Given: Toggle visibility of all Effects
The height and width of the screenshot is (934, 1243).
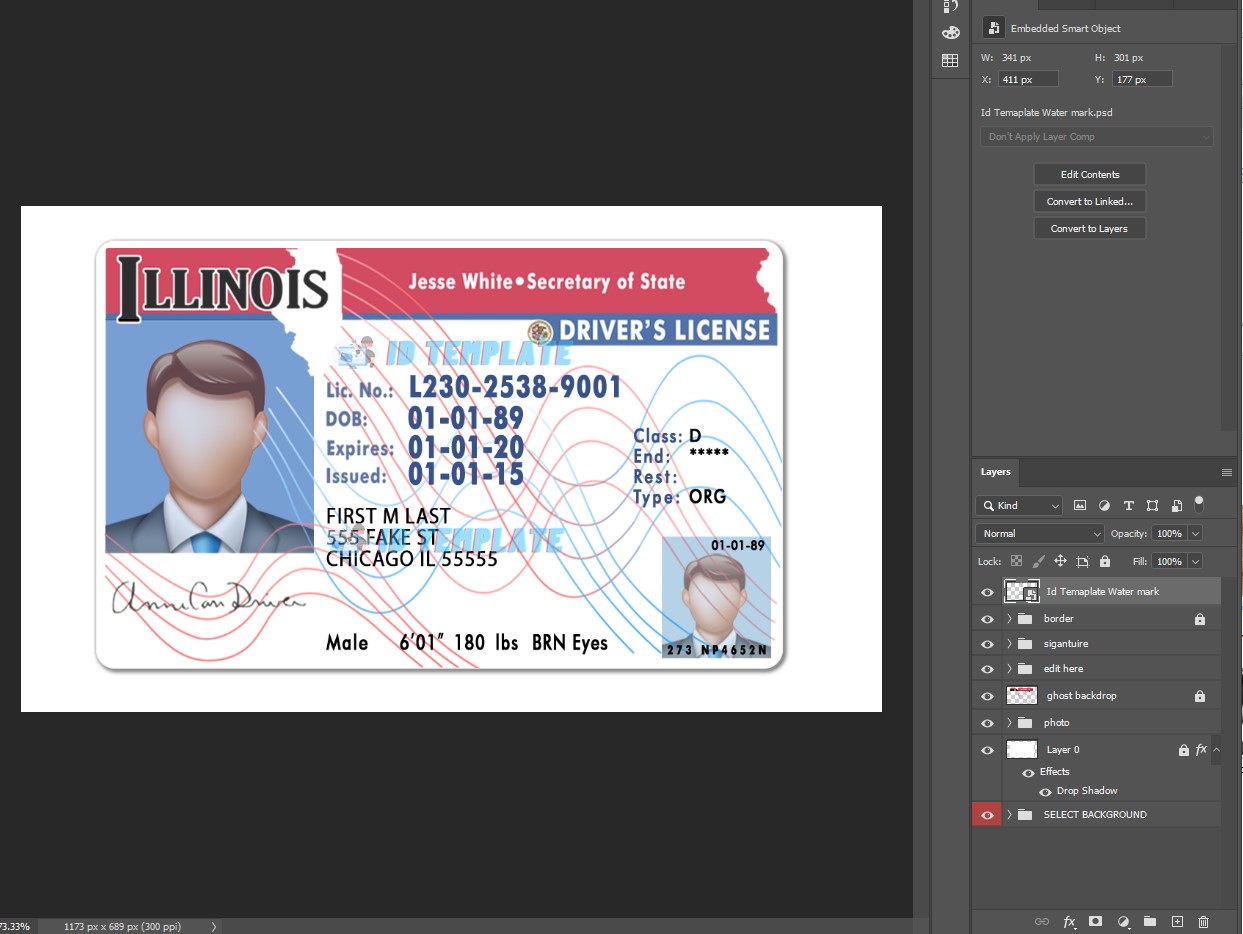Looking at the screenshot, I should coord(1028,772).
